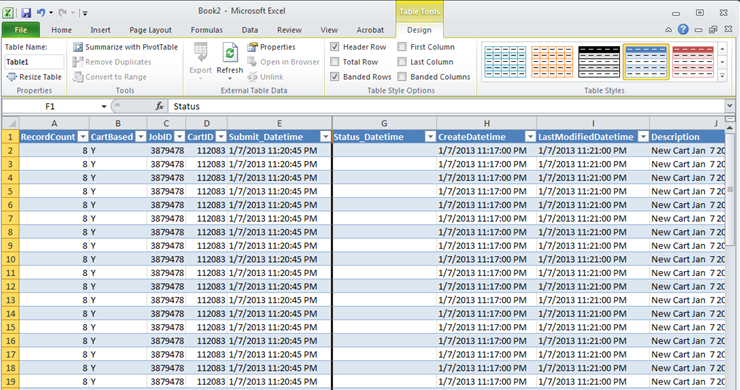
Task: Click the Refresh icon
Action: [230, 52]
